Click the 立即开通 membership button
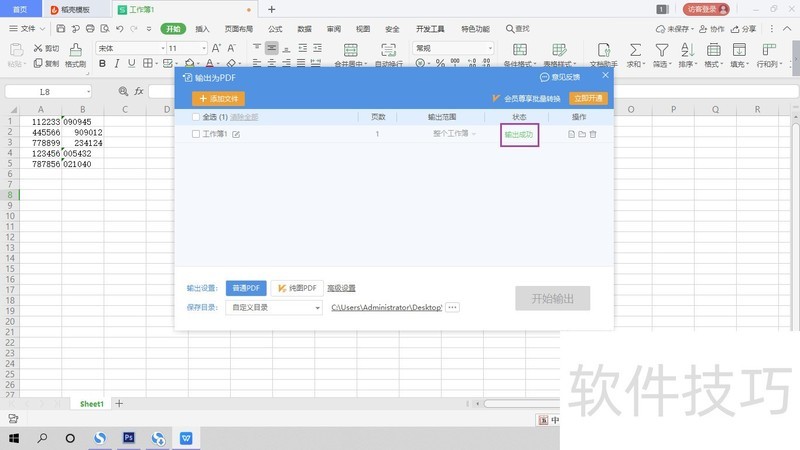The height and width of the screenshot is (450, 800). click(588, 98)
